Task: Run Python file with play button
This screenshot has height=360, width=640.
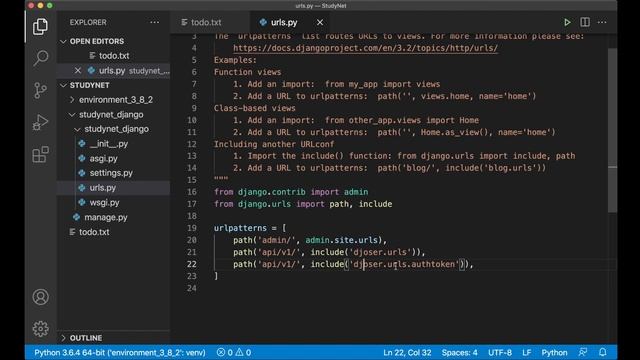Action: (x=567, y=22)
